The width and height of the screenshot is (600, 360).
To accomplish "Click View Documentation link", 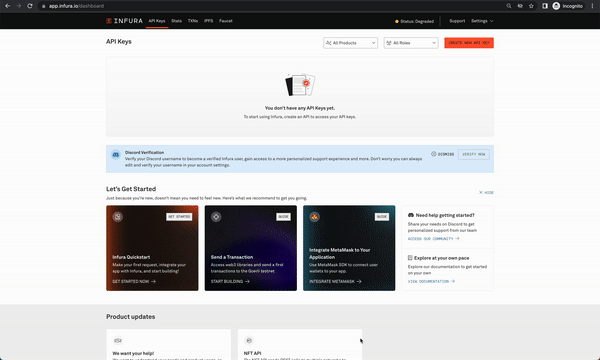I will [x=431, y=282].
